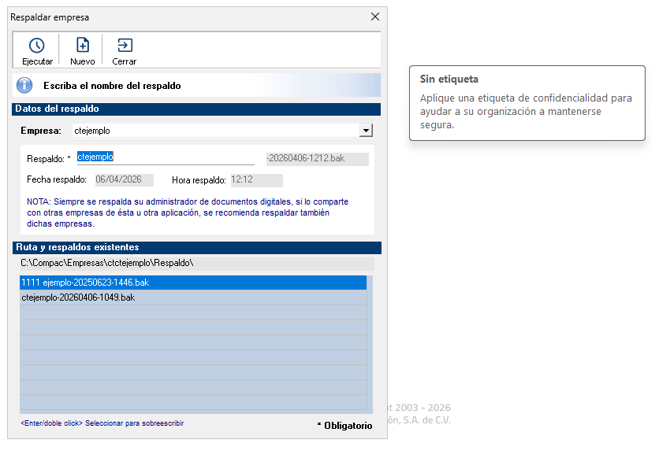Click the Fecha respaldo field 06/04/2026

click(x=124, y=180)
